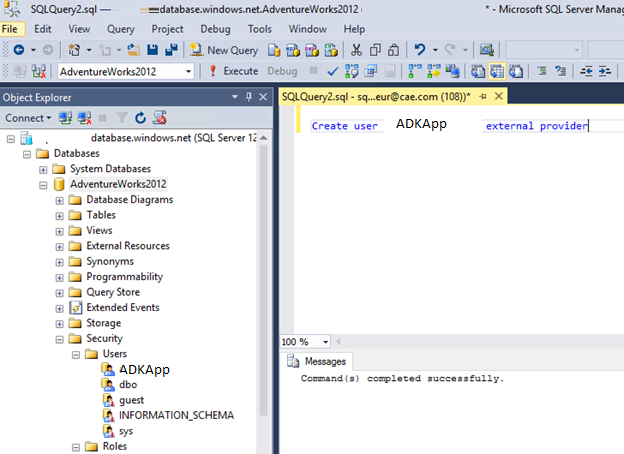Toggle the pin on SQLQuery2.sql tab
This screenshot has height=454, width=624.
(483, 96)
